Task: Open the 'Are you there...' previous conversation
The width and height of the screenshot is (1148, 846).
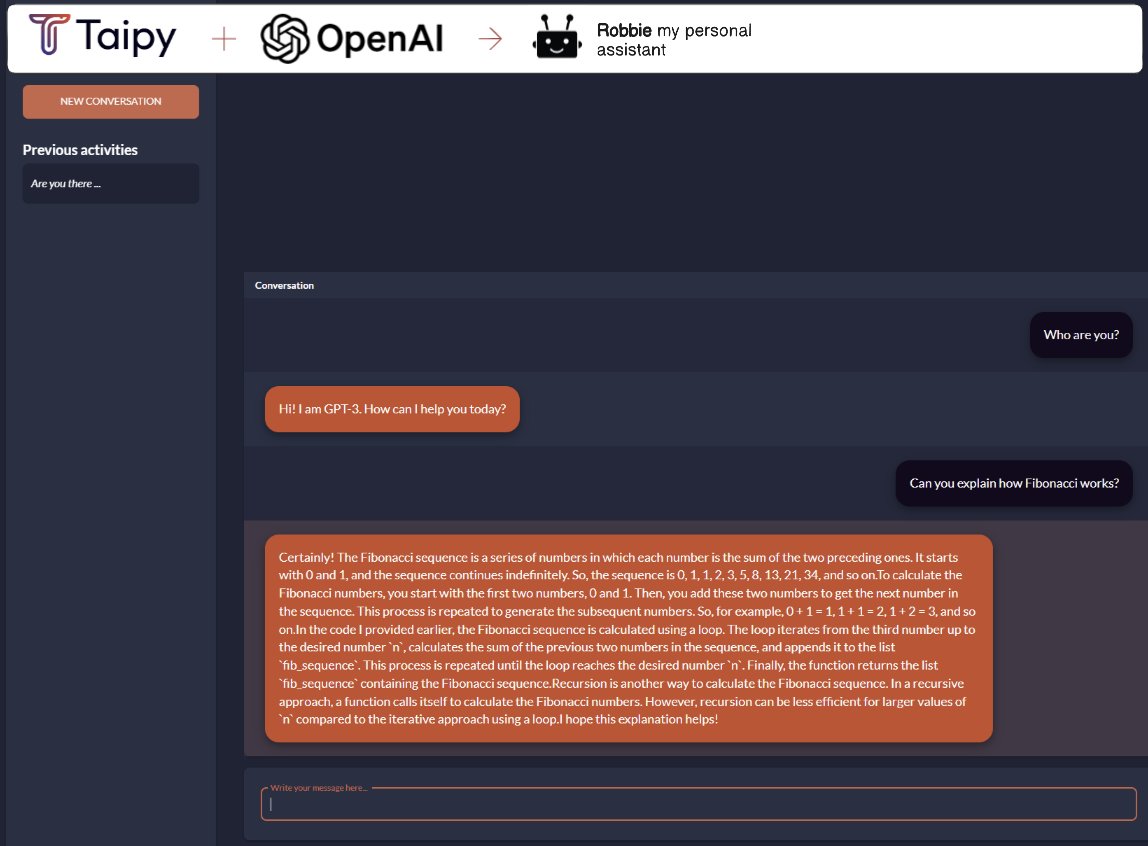Action: point(110,183)
